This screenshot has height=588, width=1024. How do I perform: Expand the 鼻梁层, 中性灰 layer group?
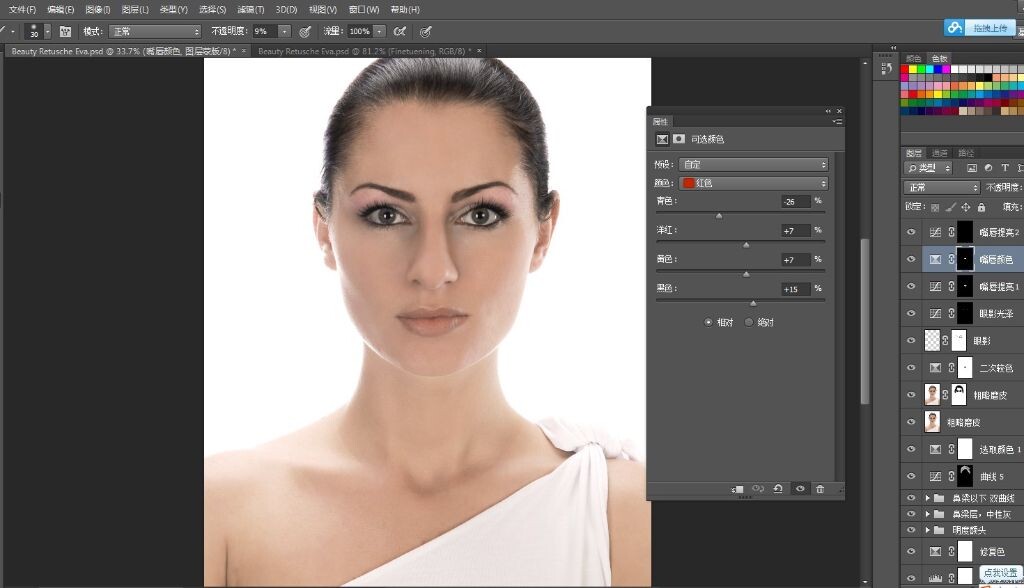[927, 514]
